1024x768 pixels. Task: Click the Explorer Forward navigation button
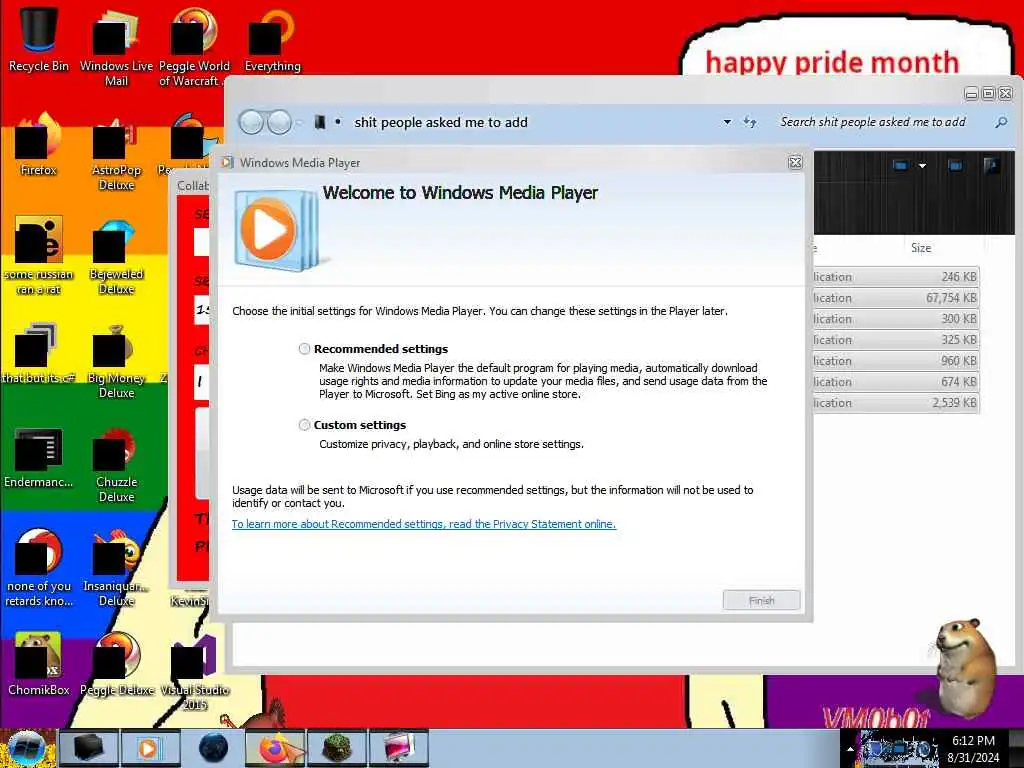pyautogui.click(x=280, y=122)
